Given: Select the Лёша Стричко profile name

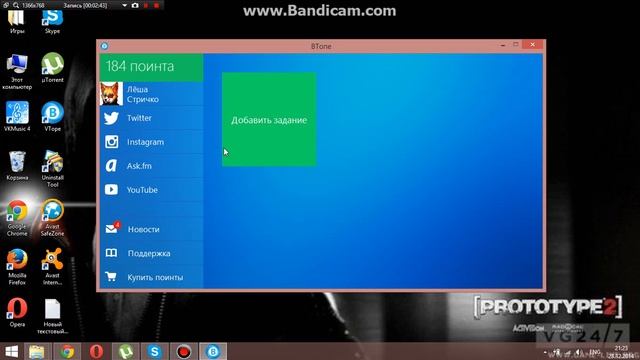Looking at the screenshot, I should [x=142, y=94].
